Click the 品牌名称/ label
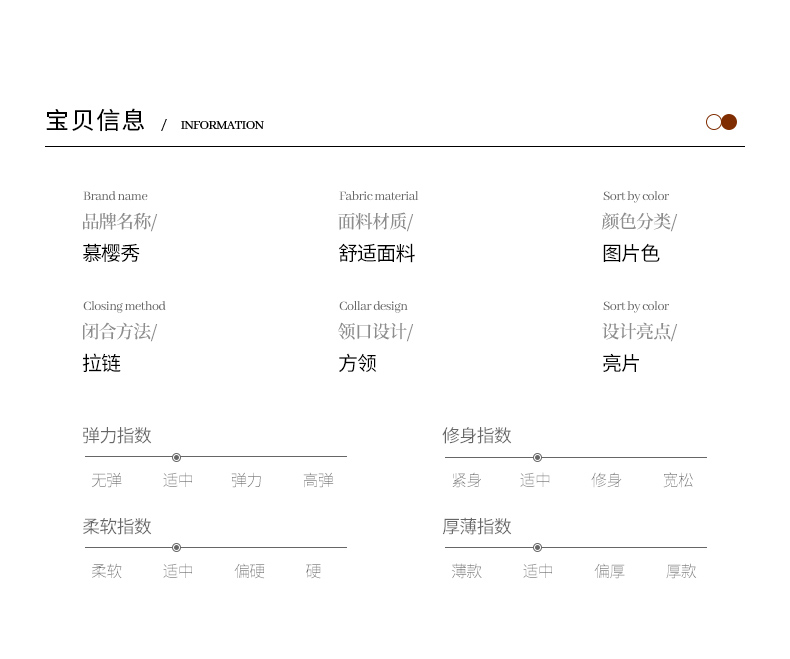This screenshot has width=790, height=659. (120, 221)
